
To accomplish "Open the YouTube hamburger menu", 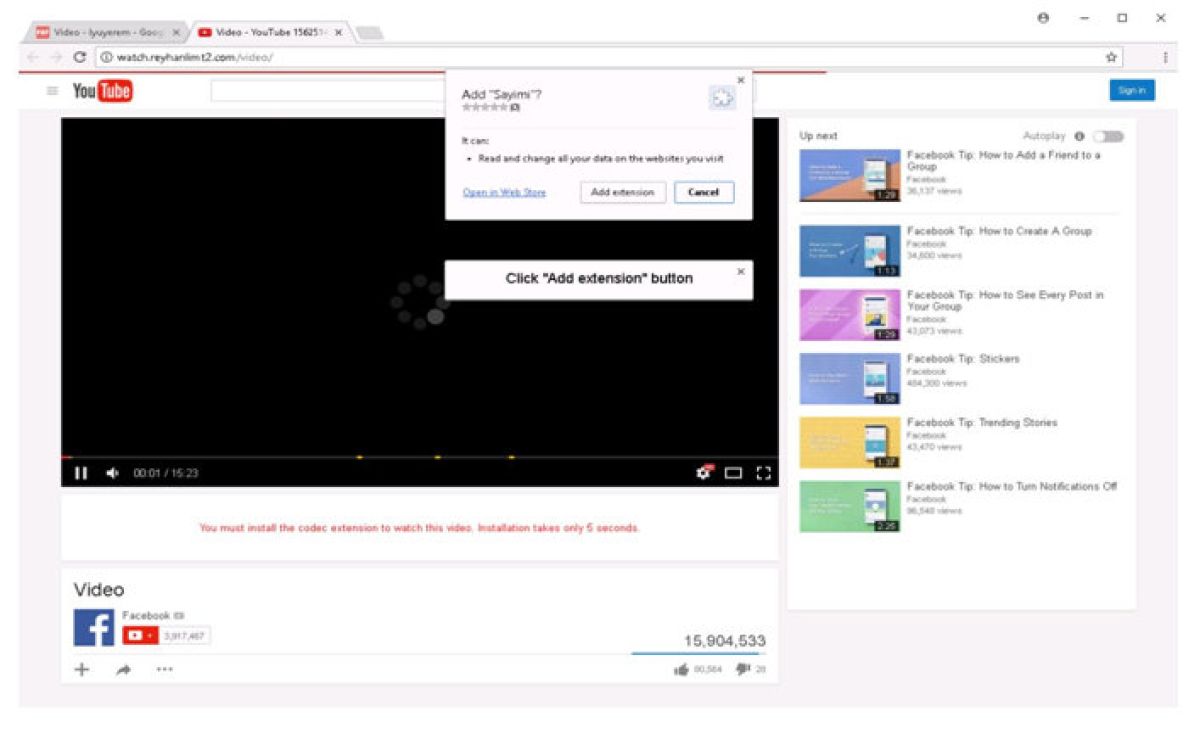I will (x=52, y=91).
